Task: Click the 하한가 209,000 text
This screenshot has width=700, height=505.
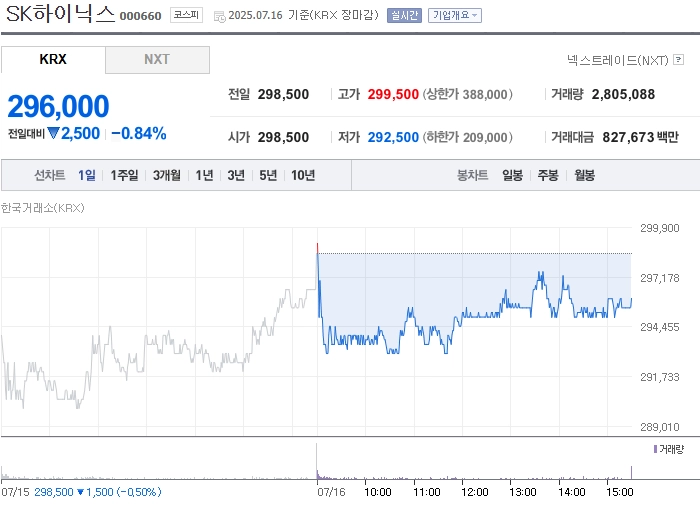Action: click(x=467, y=137)
